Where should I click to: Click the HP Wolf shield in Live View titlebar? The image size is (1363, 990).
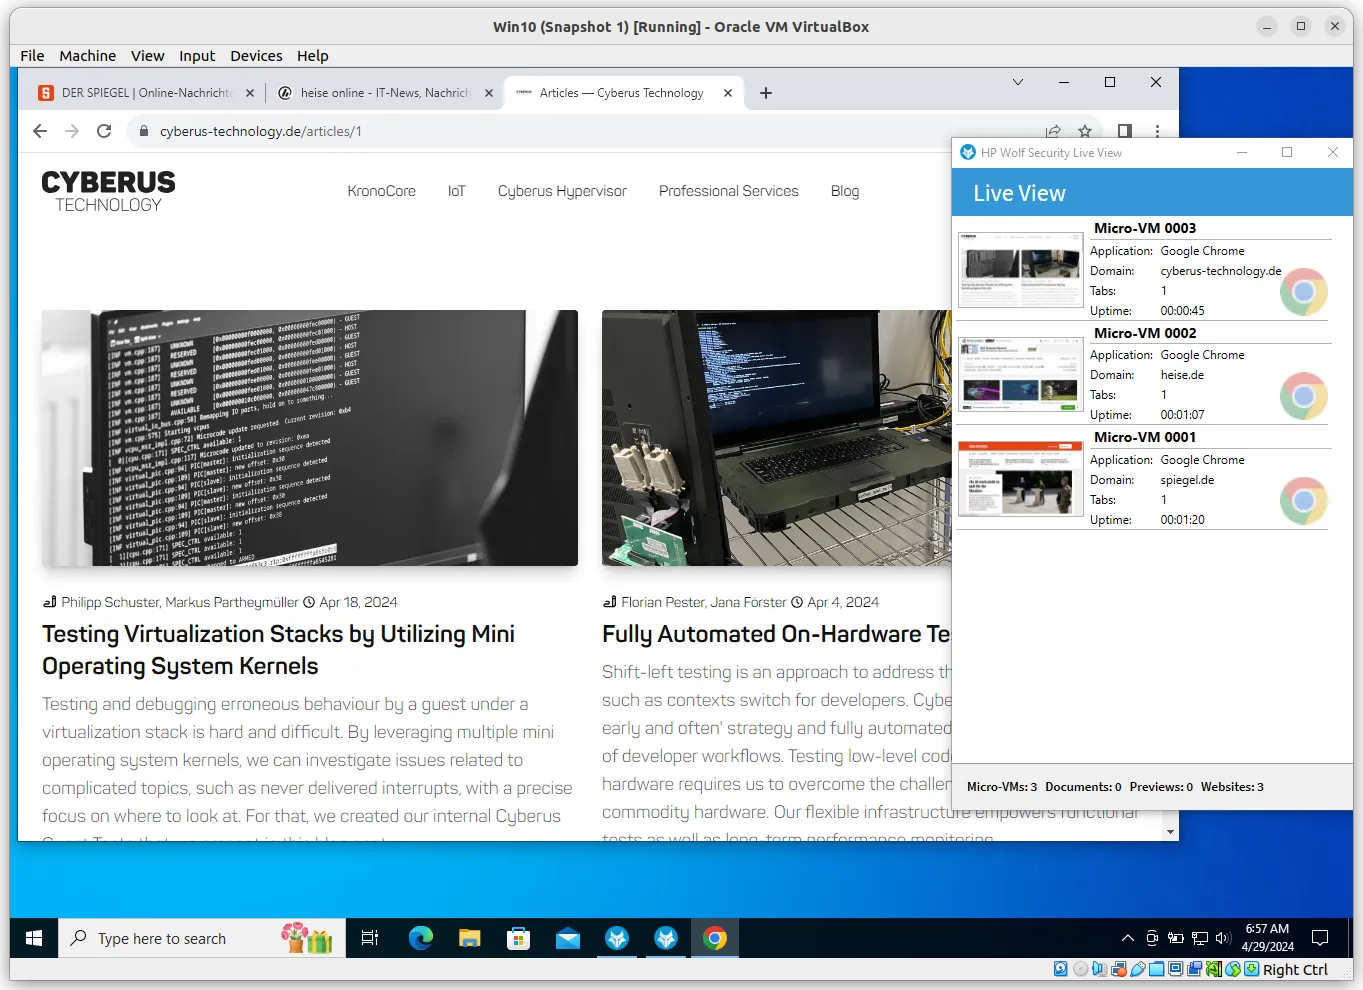(x=967, y=152)
